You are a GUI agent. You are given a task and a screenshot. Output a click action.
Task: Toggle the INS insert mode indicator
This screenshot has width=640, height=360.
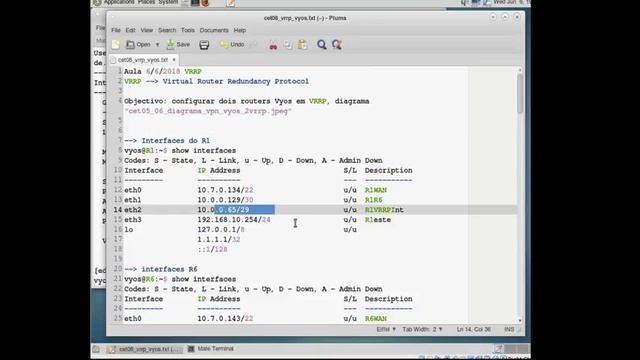point(509,329)
